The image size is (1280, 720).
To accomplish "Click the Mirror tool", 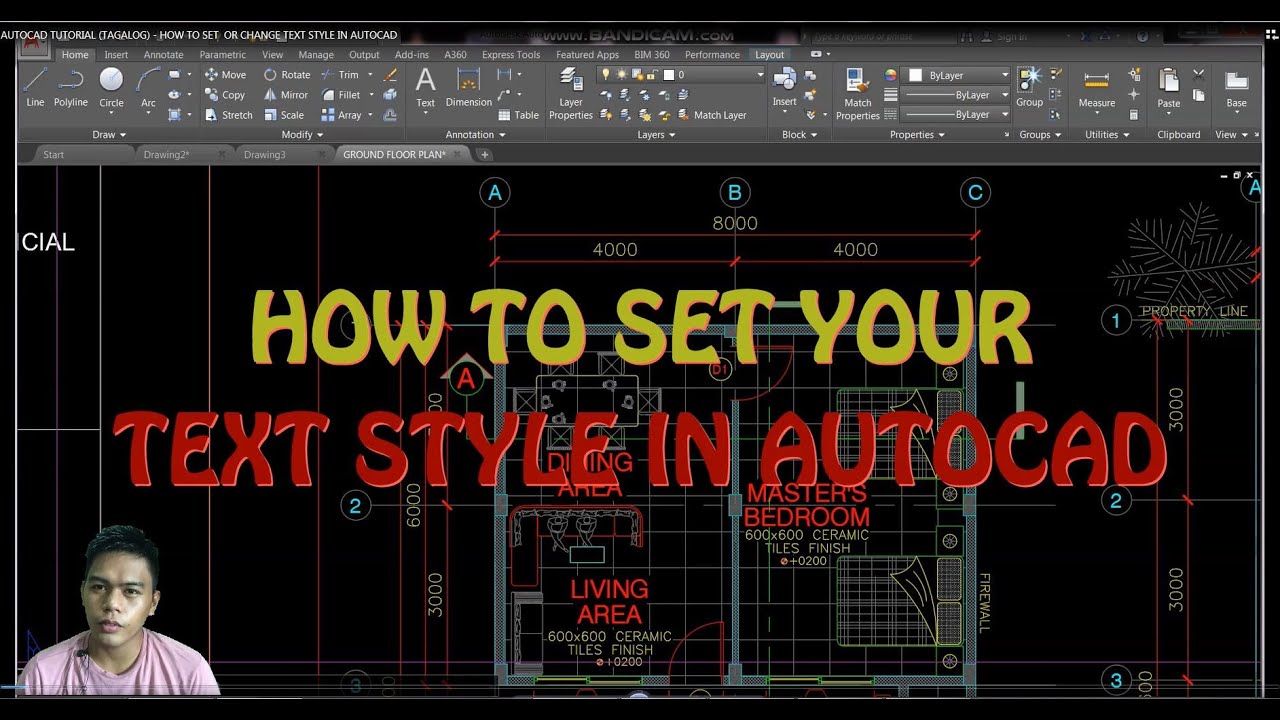I will [286, 95].
